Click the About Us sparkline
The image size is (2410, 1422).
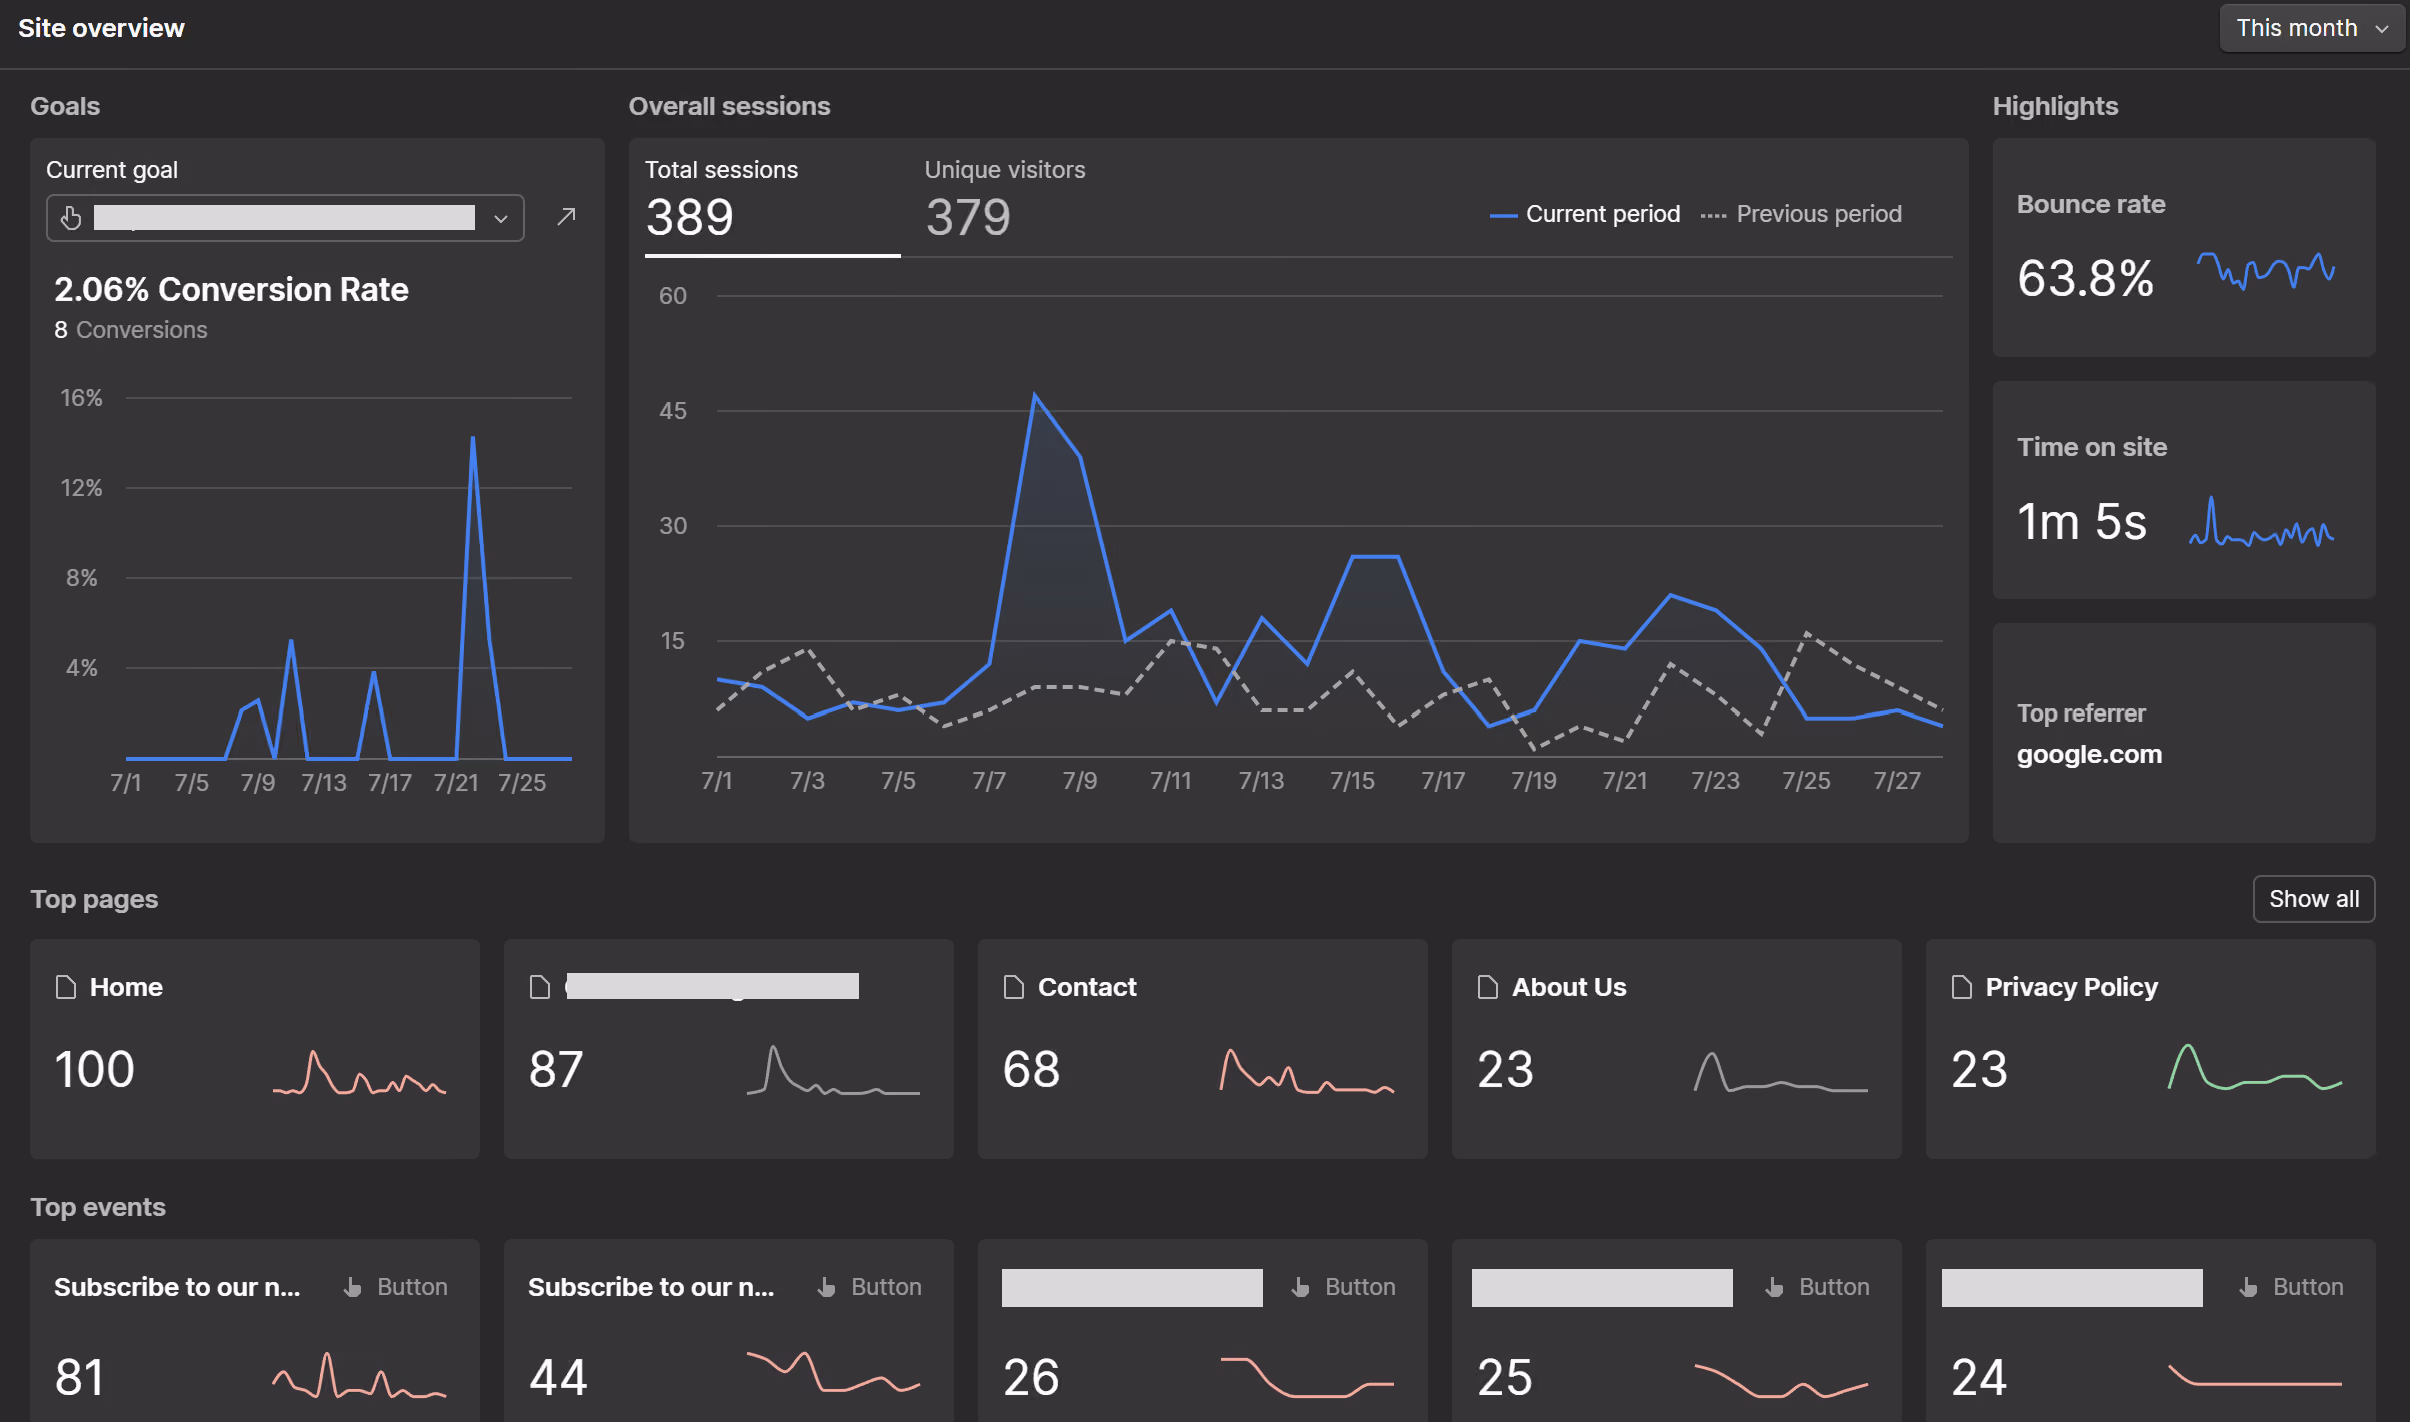[1781, 1072]
